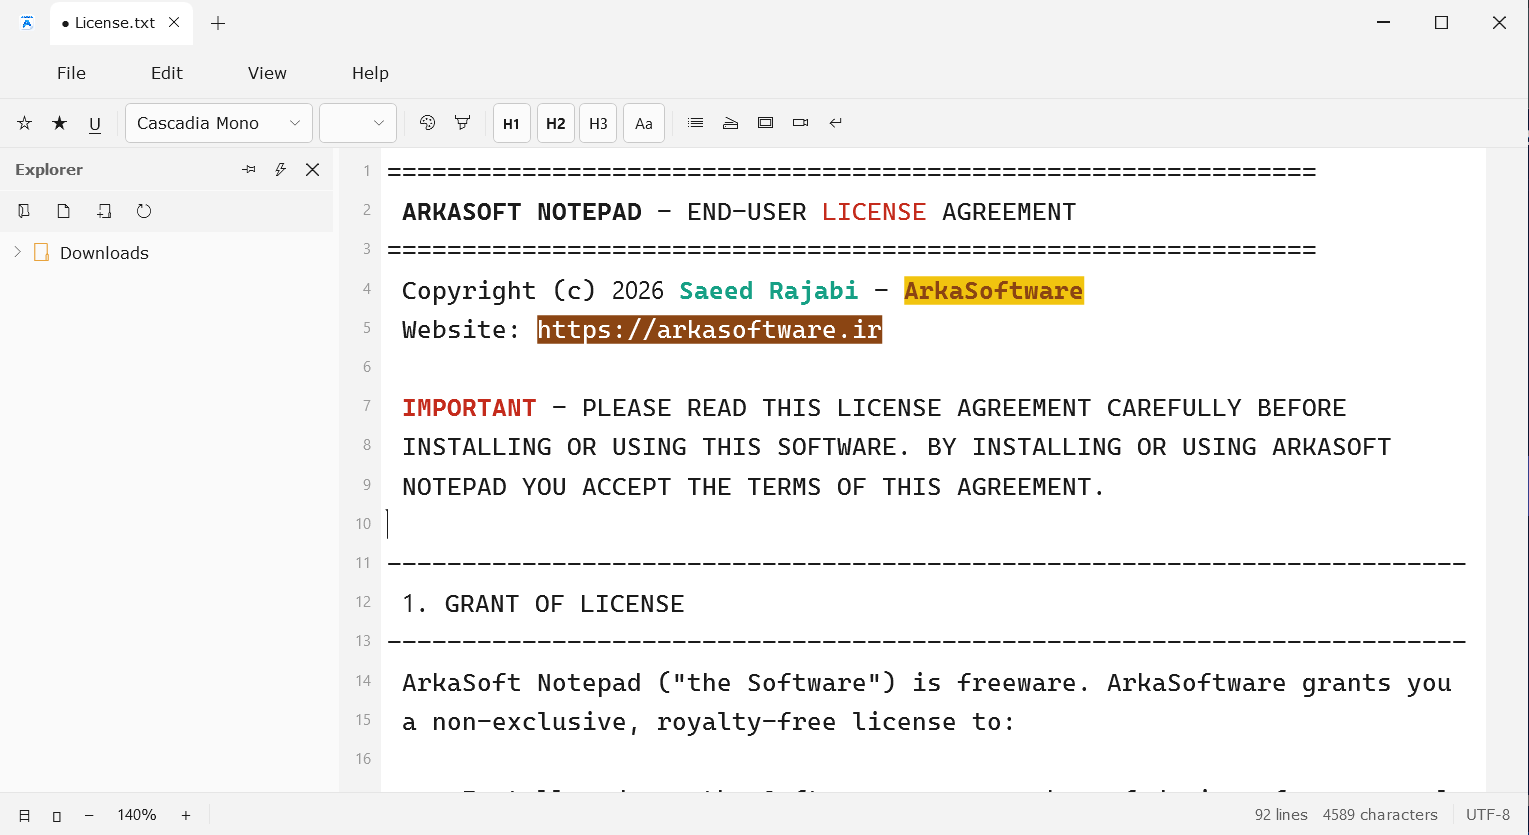Open the View menu
Image resolution: width=1529 pixels, height=835 pixels.
(x=267, y=73)
